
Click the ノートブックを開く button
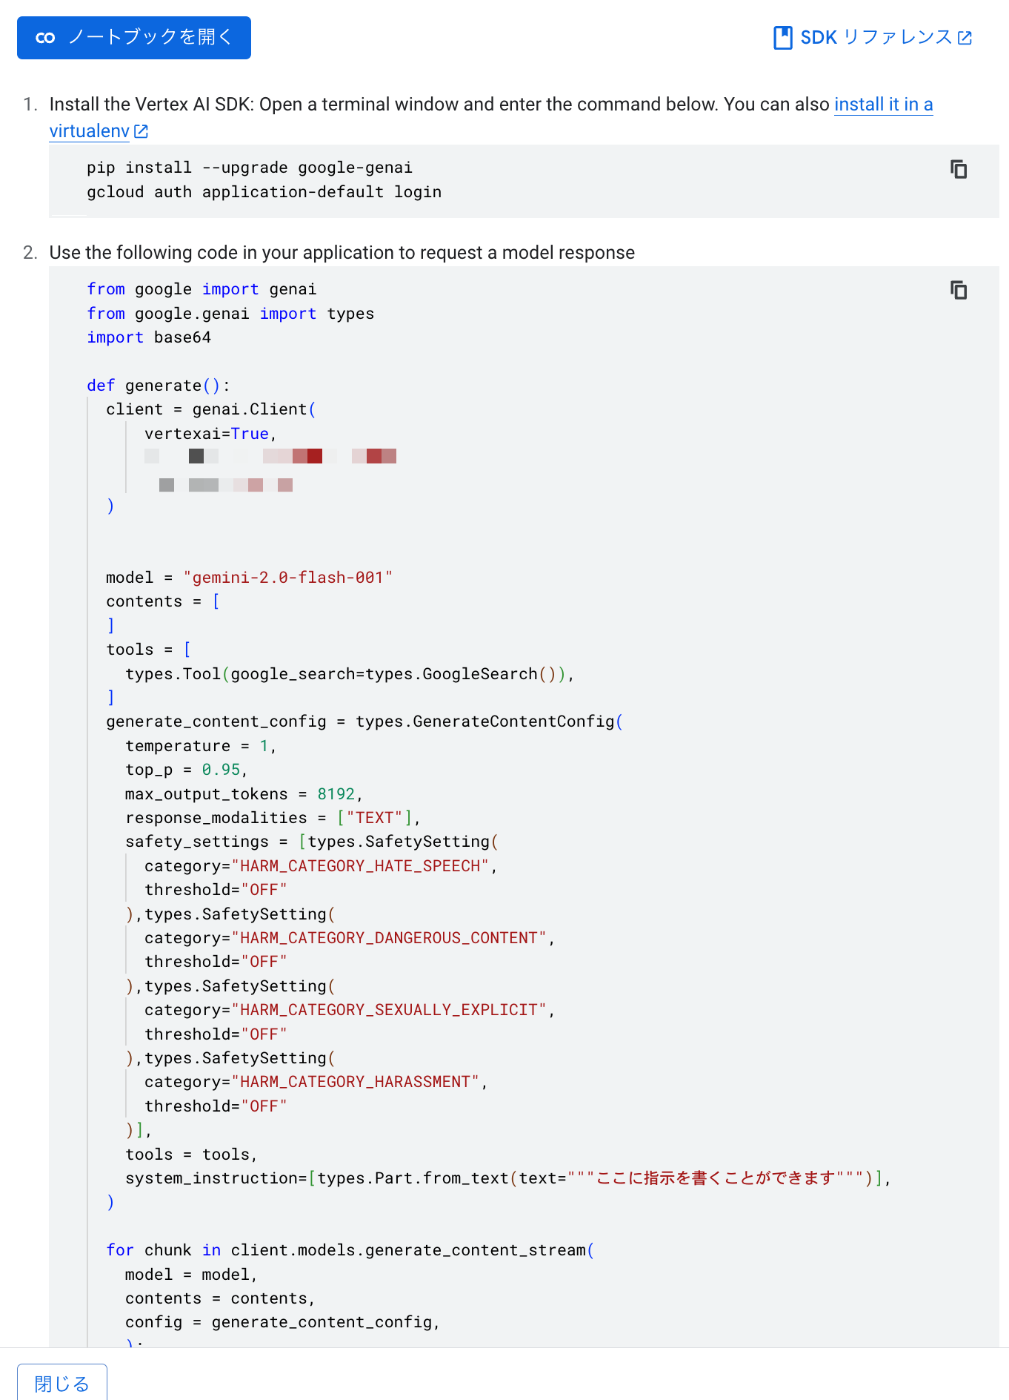pos(134,38)
